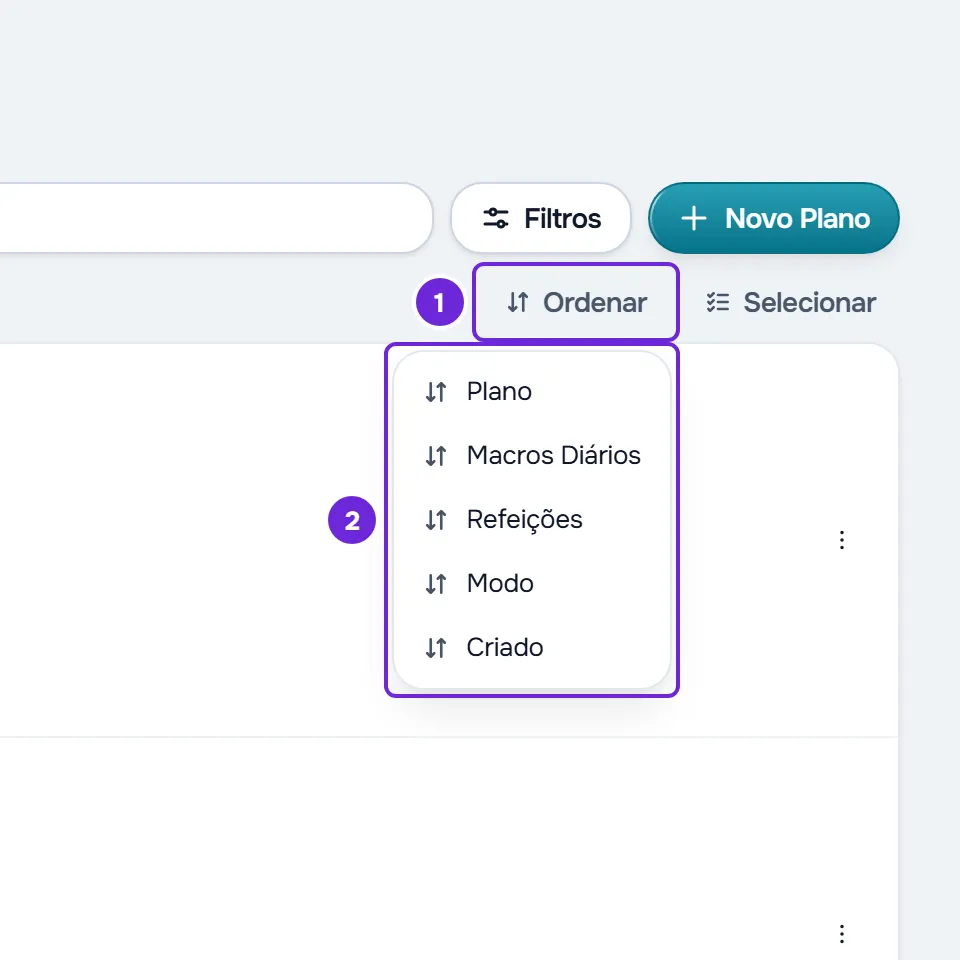Sort by Refeições
This screenshot has height=960, width=960.
(x=532, y=520)
